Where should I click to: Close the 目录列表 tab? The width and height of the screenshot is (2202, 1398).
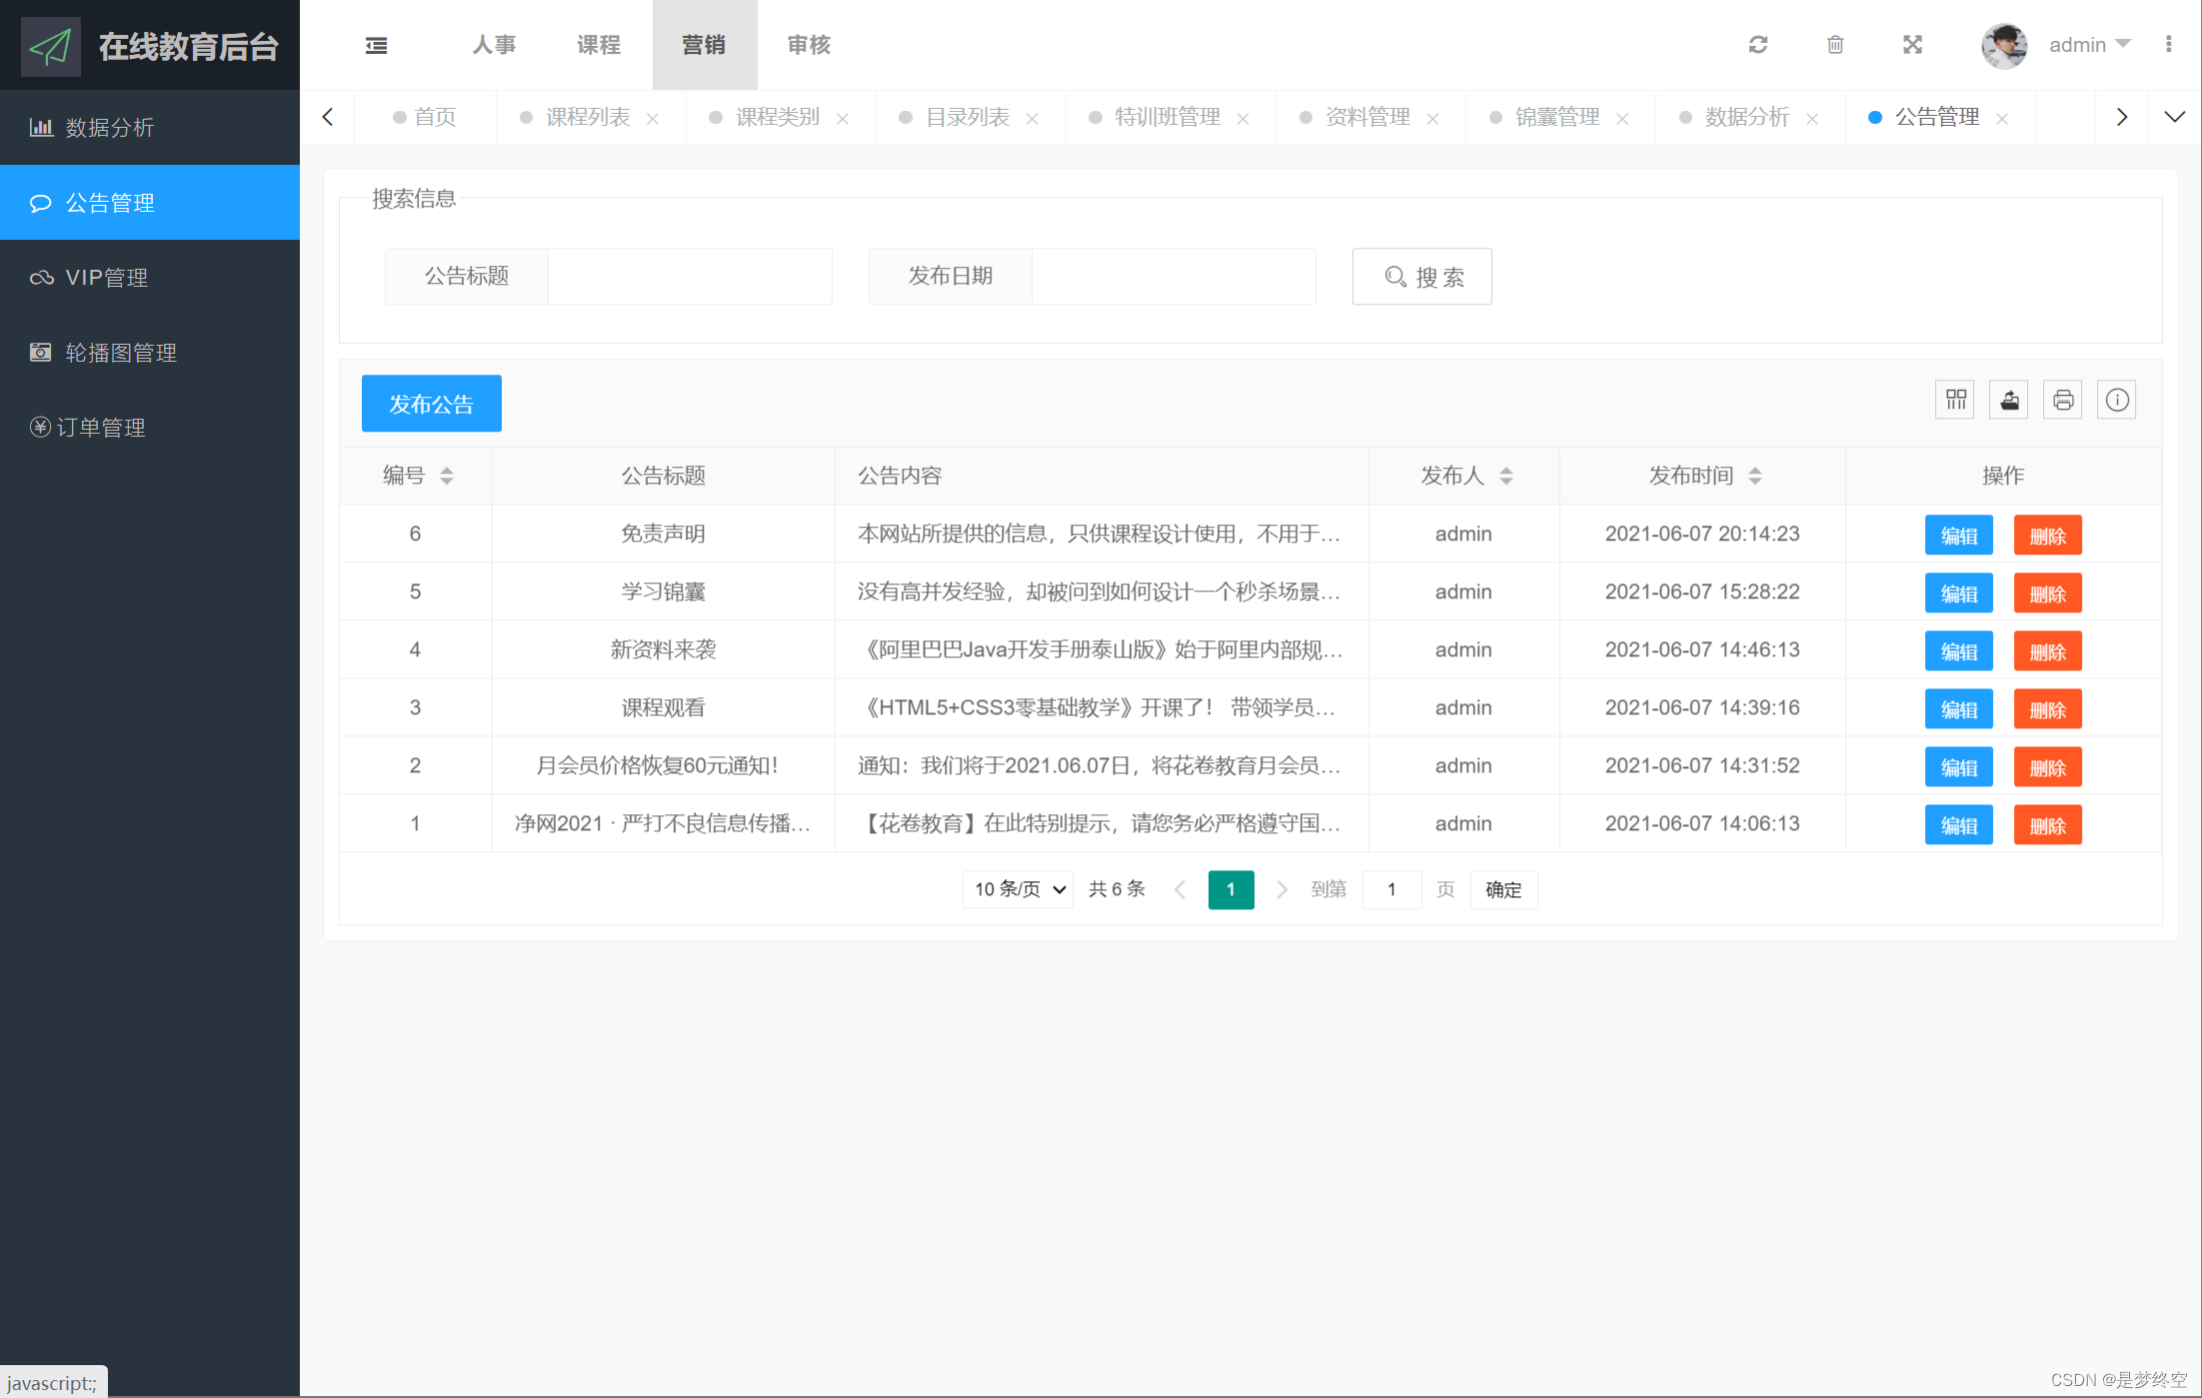(x=1033, y=119)
